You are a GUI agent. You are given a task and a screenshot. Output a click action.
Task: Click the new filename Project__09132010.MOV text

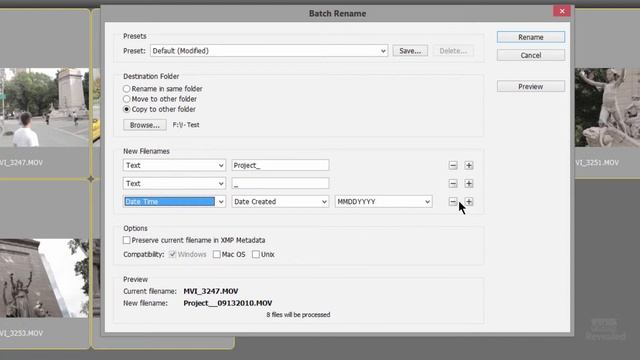coord(228,303)
